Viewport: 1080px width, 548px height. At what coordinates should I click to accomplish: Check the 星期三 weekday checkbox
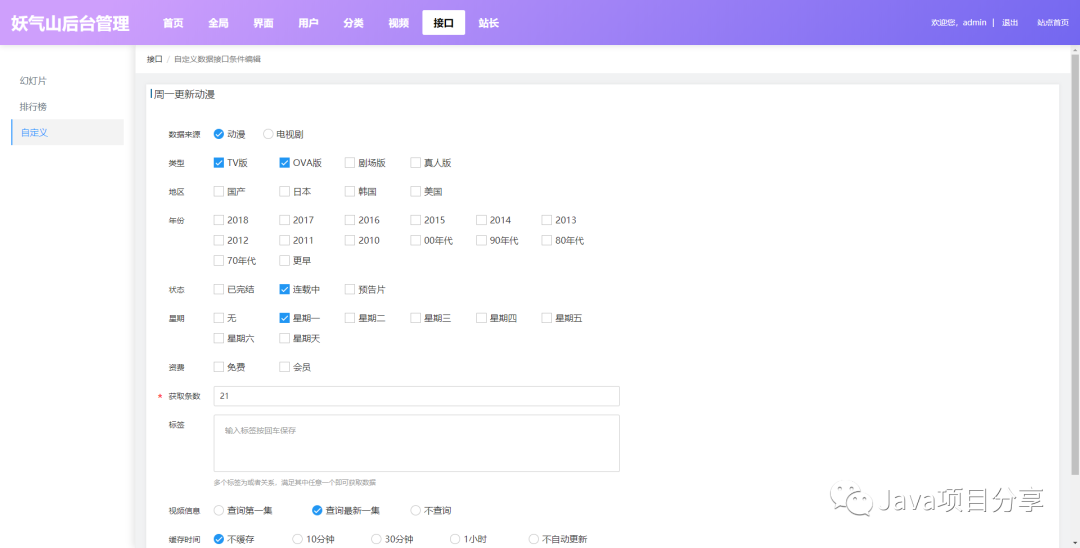(415, 318)
